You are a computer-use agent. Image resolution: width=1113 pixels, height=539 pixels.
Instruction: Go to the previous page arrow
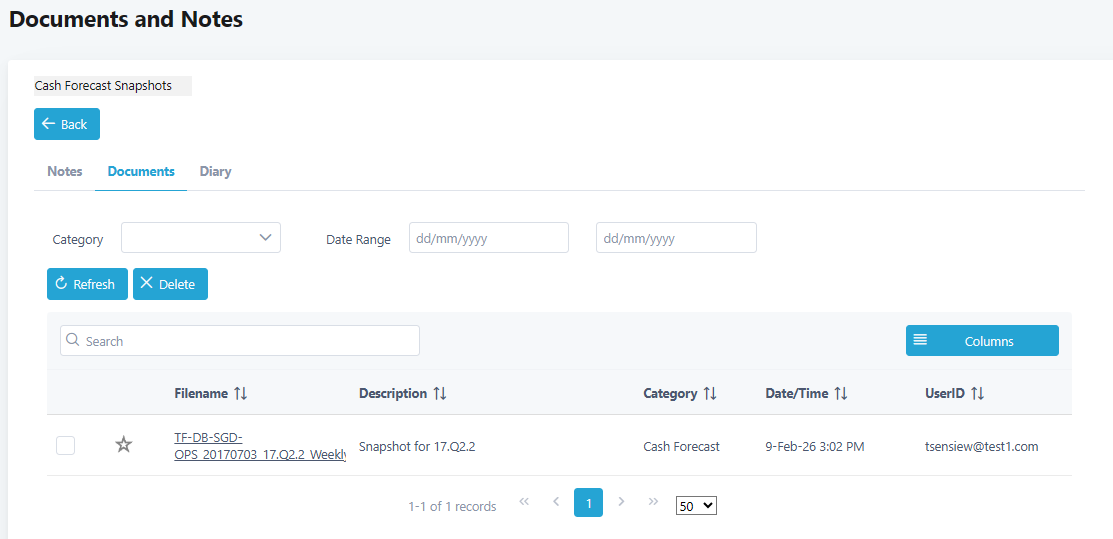pyautogui.click(x=556, y=502)
